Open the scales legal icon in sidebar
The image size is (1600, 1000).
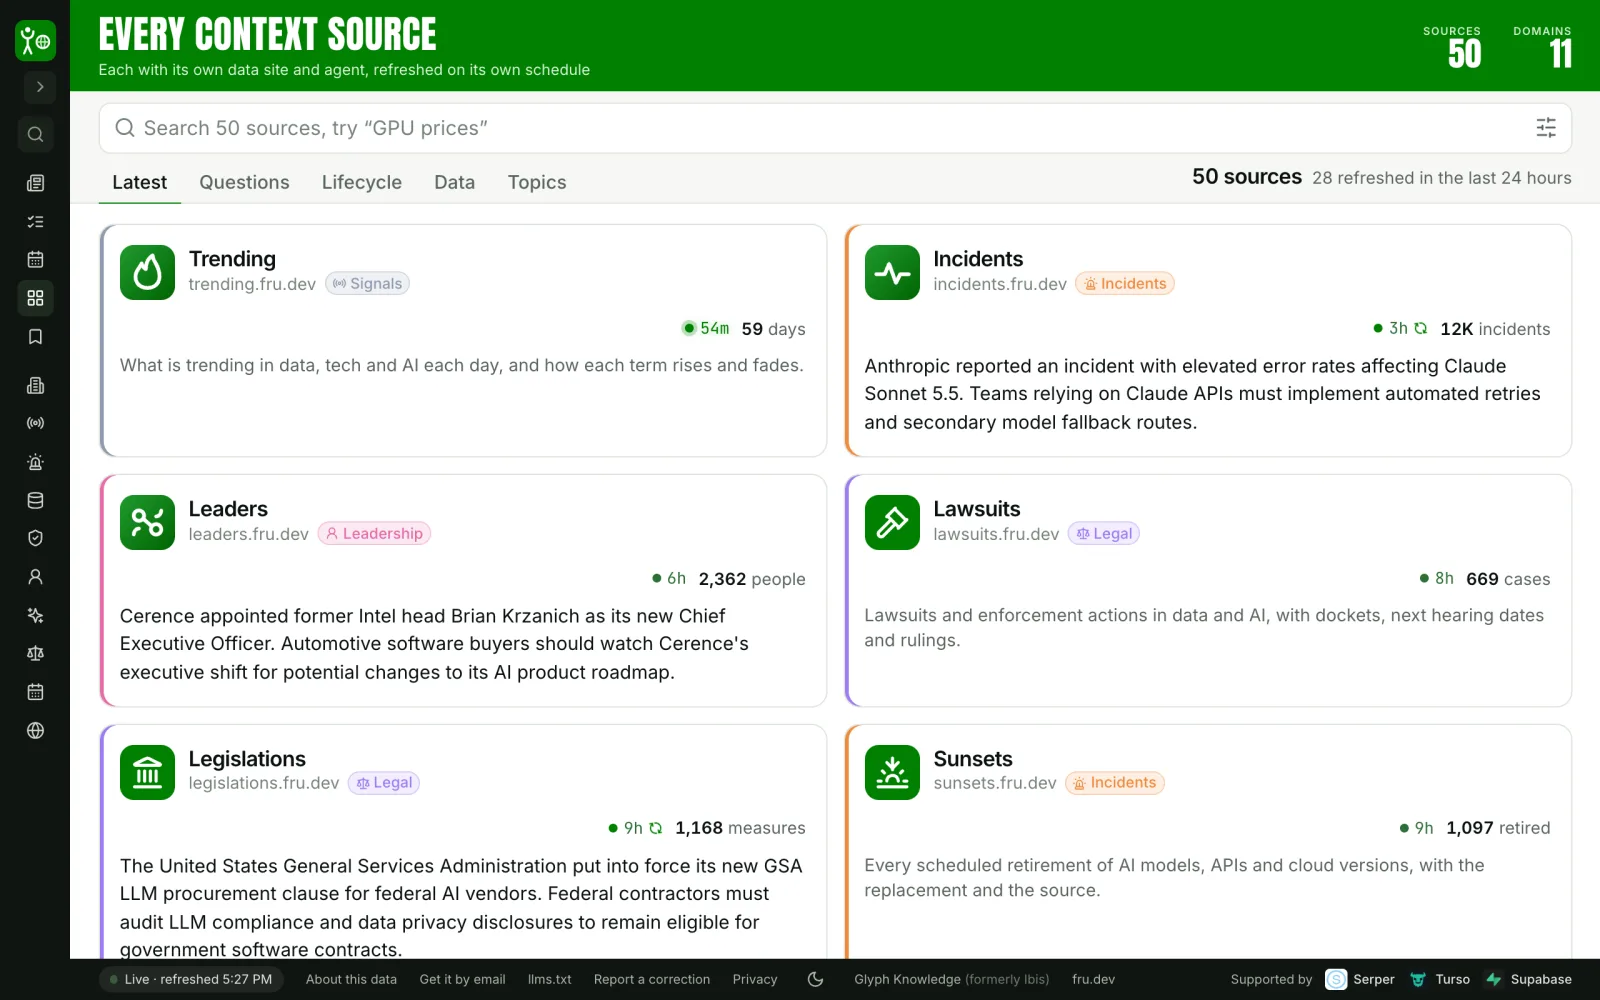pyautogui.click(x=35, y=653)
